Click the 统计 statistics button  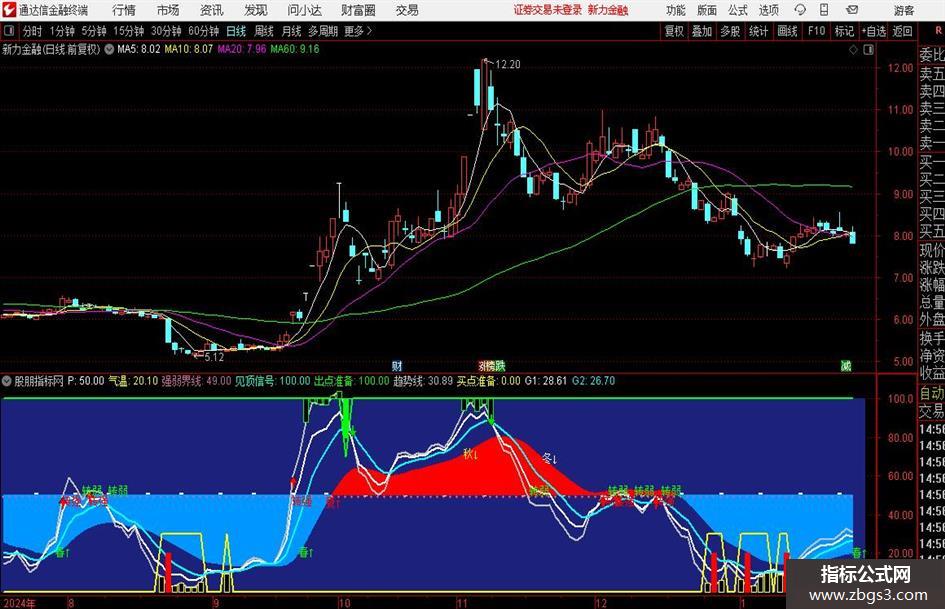click(x=758, y=31)
